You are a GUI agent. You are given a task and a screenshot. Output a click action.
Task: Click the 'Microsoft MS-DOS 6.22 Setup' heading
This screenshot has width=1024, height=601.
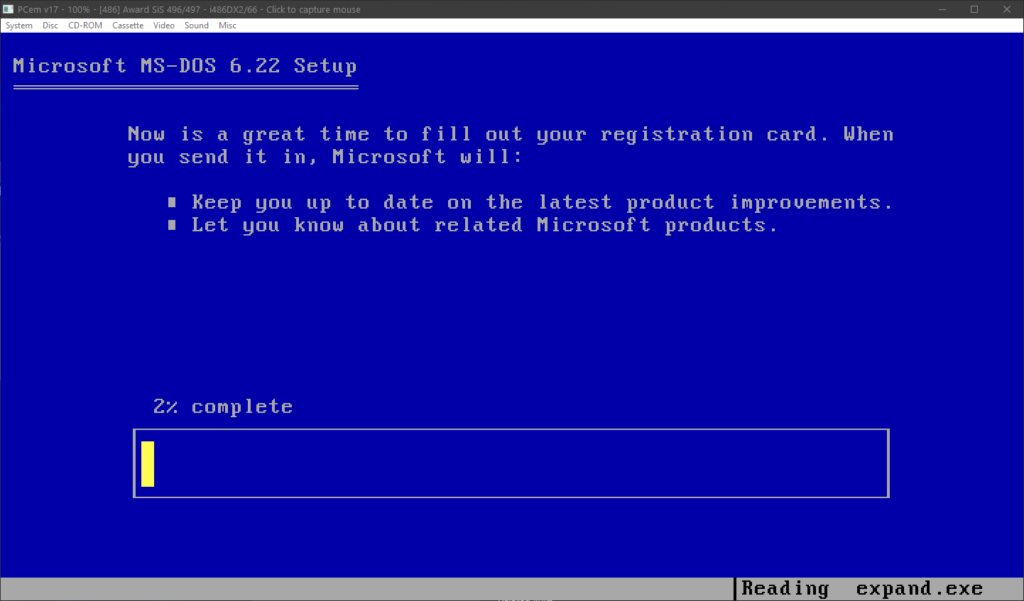tap(184, 67)
